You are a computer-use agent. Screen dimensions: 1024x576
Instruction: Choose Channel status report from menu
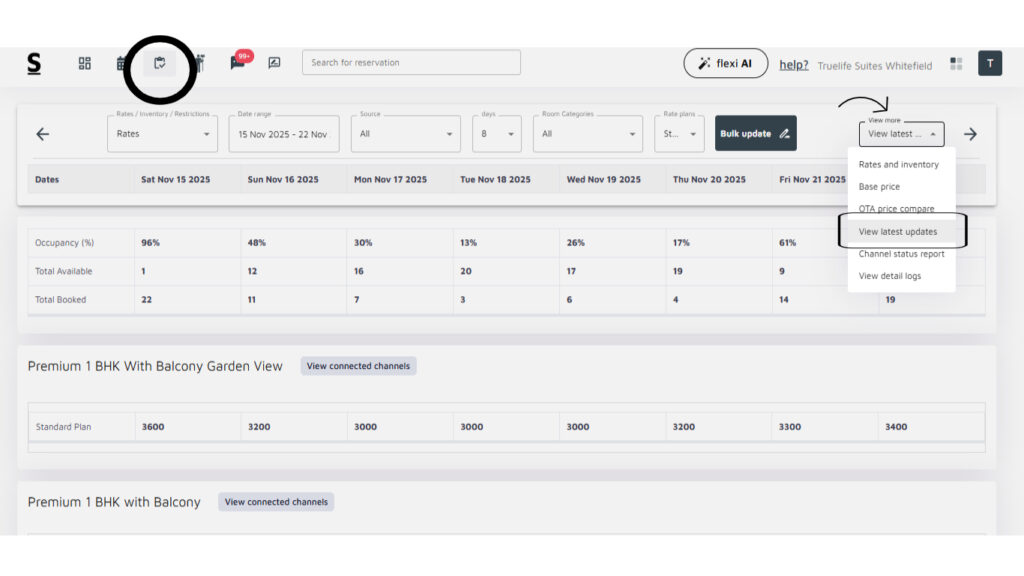[x=901, y=254]
